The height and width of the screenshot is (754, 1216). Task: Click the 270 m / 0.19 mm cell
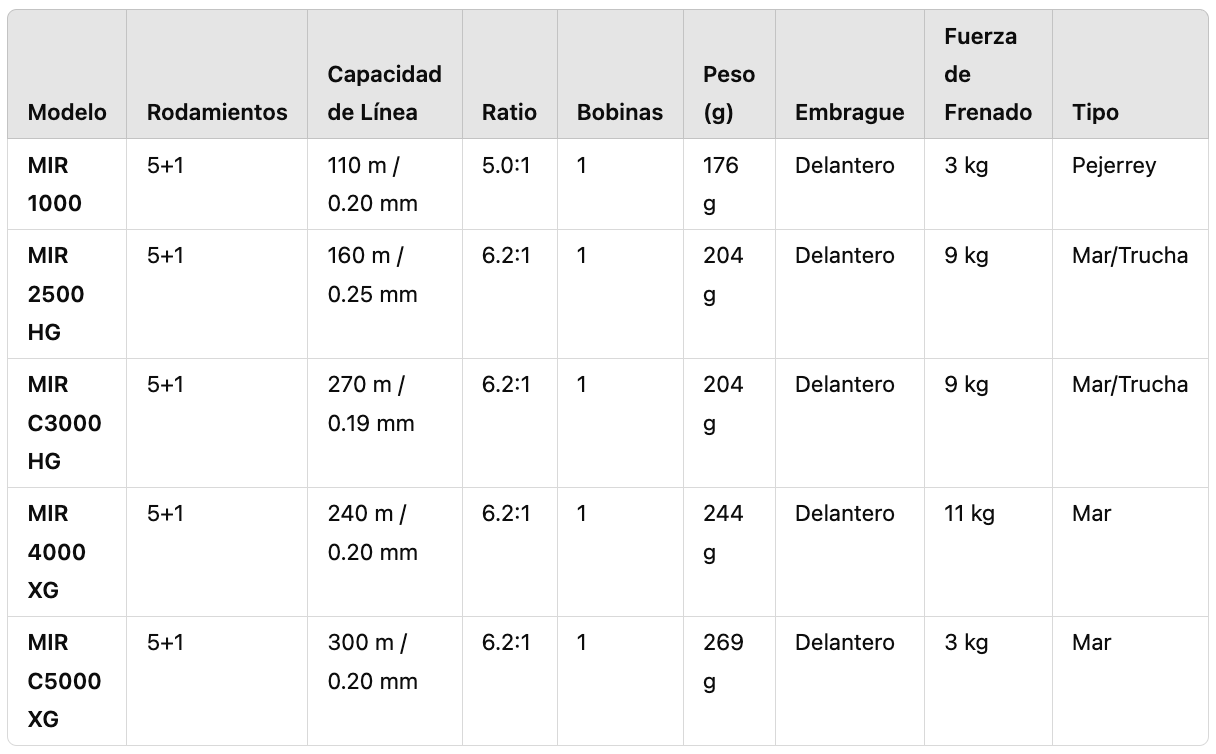(x=371, y=403)
